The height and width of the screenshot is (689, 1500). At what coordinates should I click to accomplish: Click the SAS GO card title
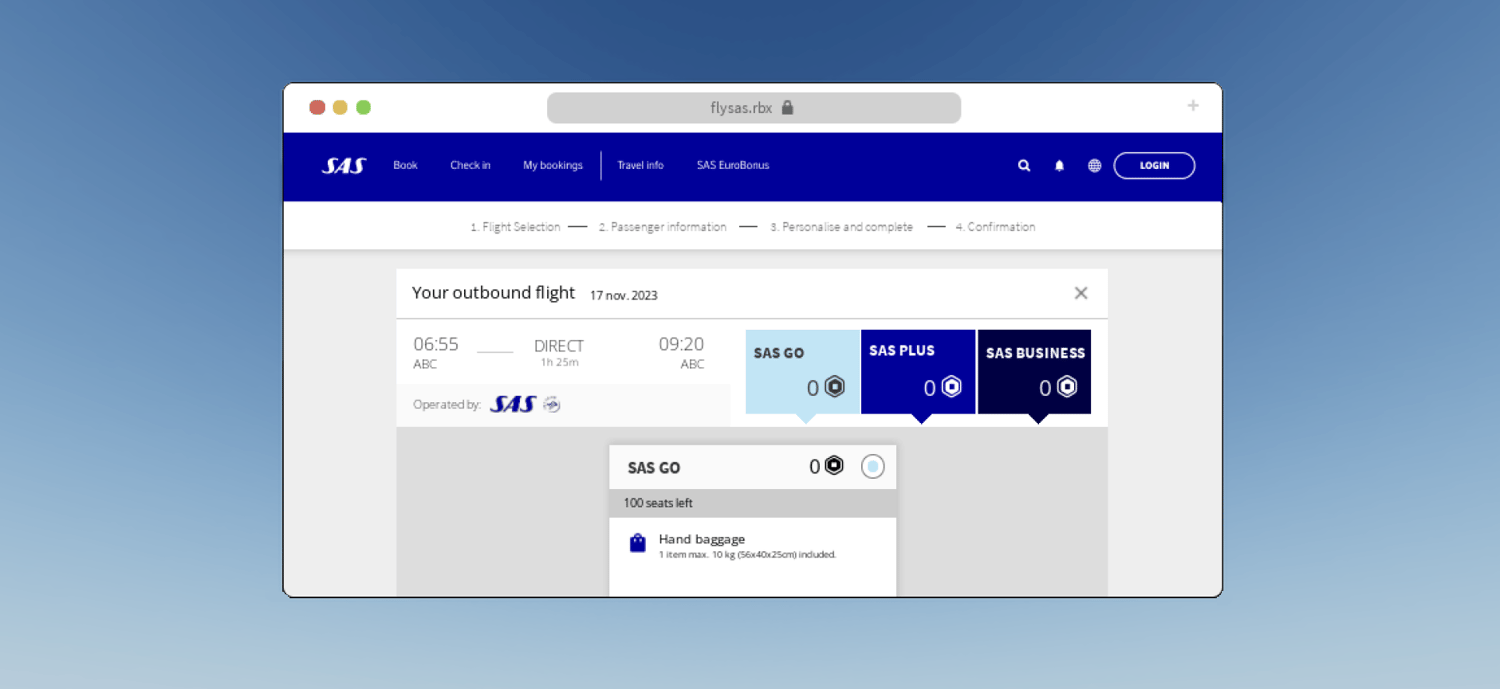[654, 468]
